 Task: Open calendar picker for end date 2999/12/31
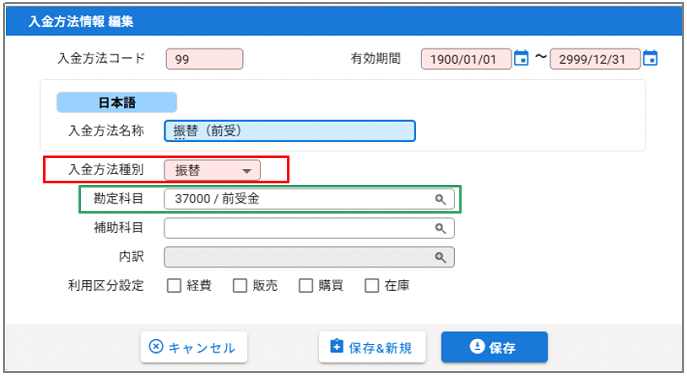(650, 58)
